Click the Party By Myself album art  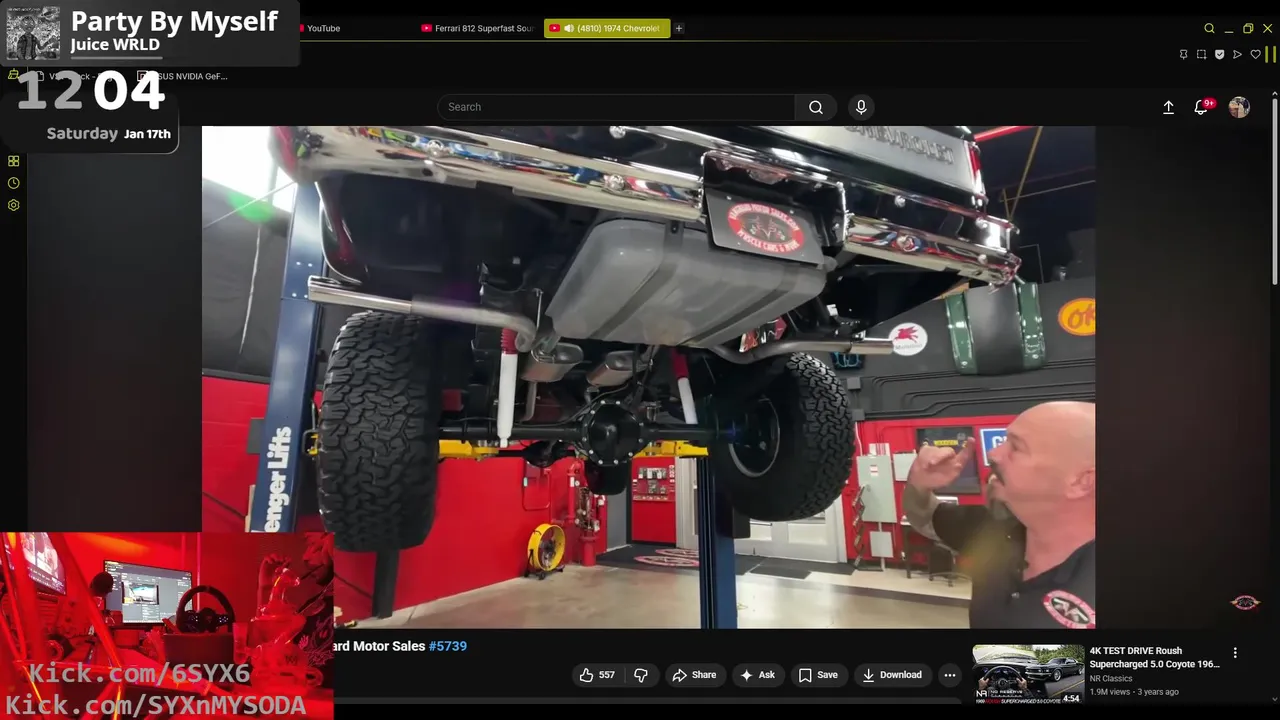tap(33, 33)
